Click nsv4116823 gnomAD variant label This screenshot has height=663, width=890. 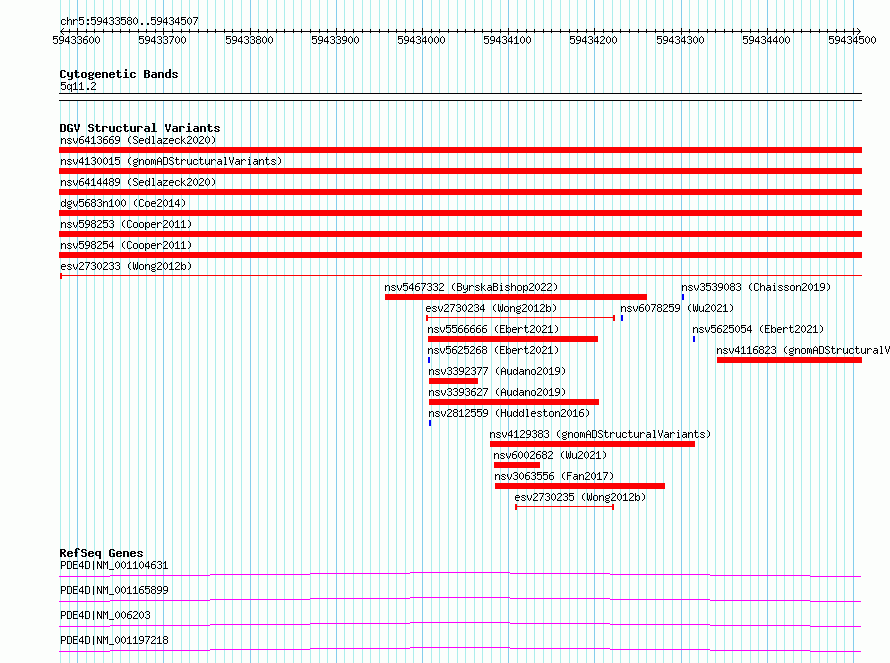point(803,350)
